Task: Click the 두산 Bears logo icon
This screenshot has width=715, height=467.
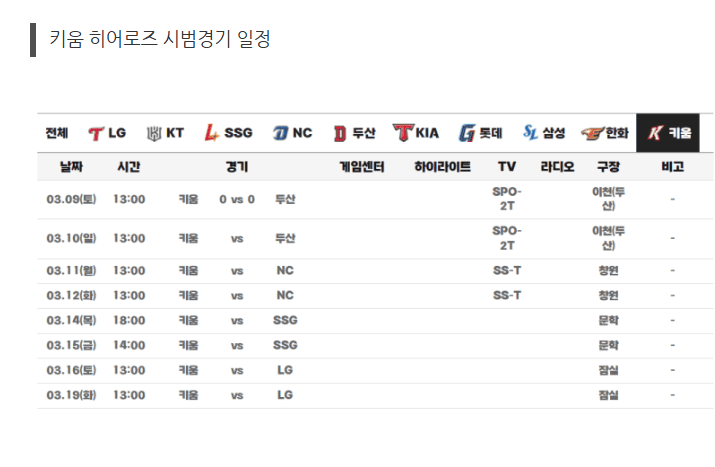Action: [x=340, y=134]
